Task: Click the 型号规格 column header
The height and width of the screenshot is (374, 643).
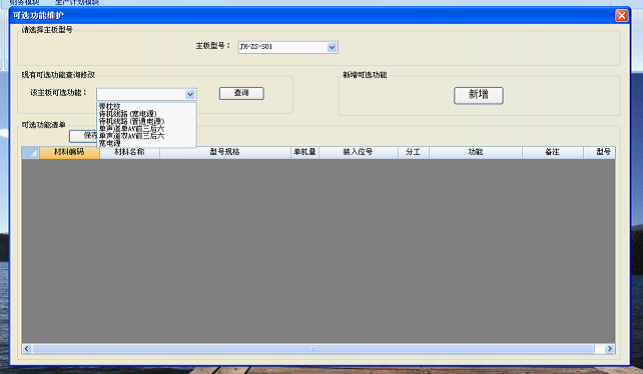Action: click(x=225, y=153)
